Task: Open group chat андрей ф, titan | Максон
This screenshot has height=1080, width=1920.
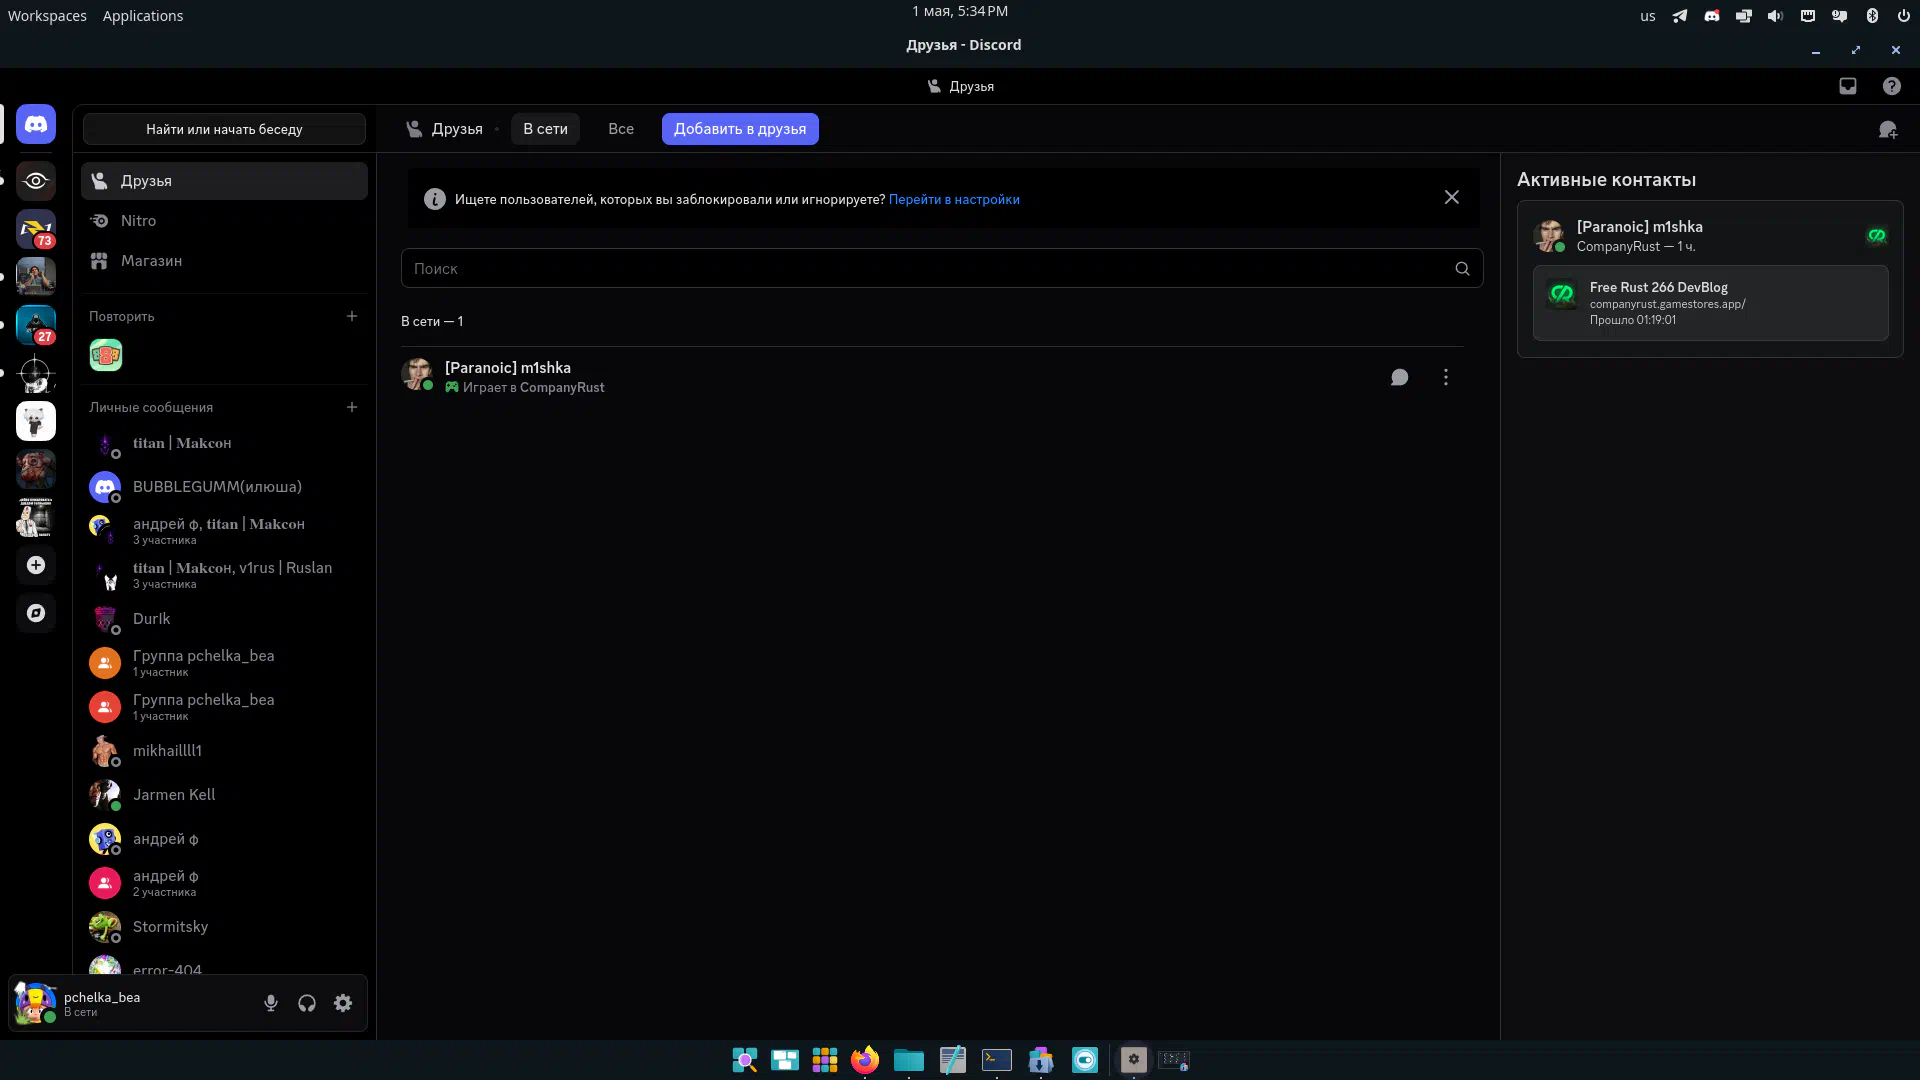Action: tap(224, 531)
